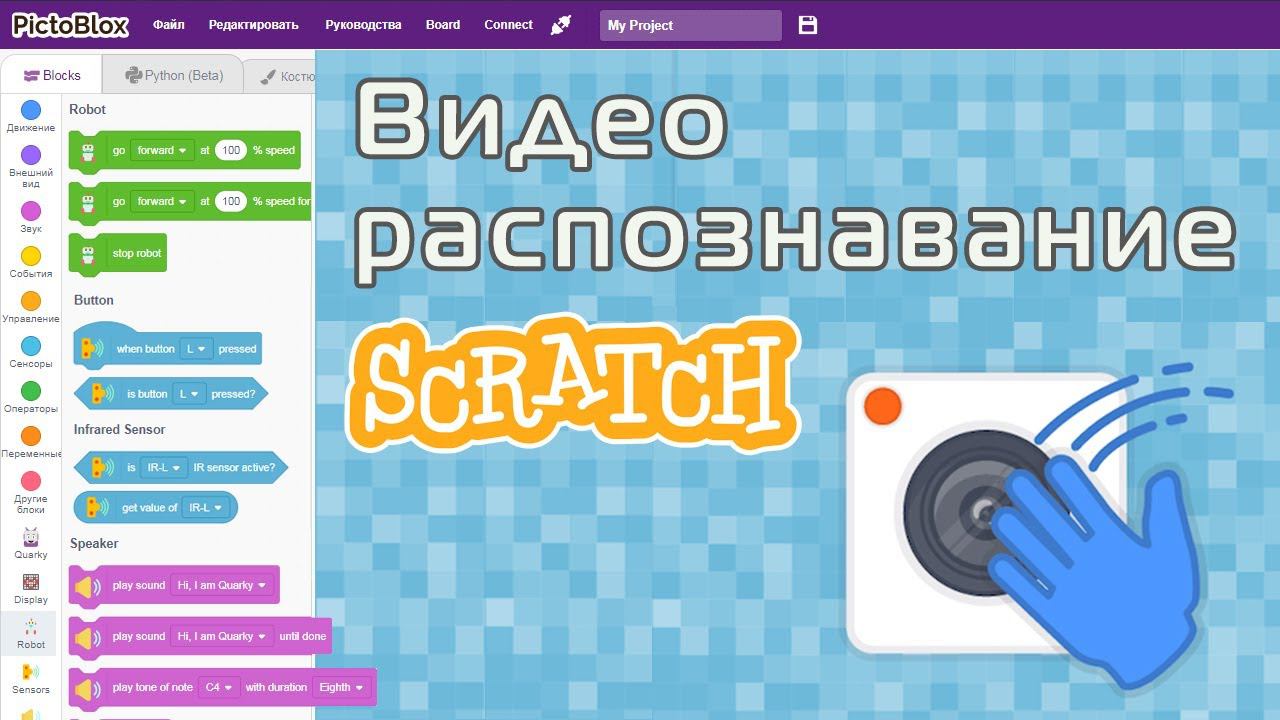The width and height of the screenshot is (1280, 720).
Task: Open forward dropdown in first go block
Action: [162, 150]
